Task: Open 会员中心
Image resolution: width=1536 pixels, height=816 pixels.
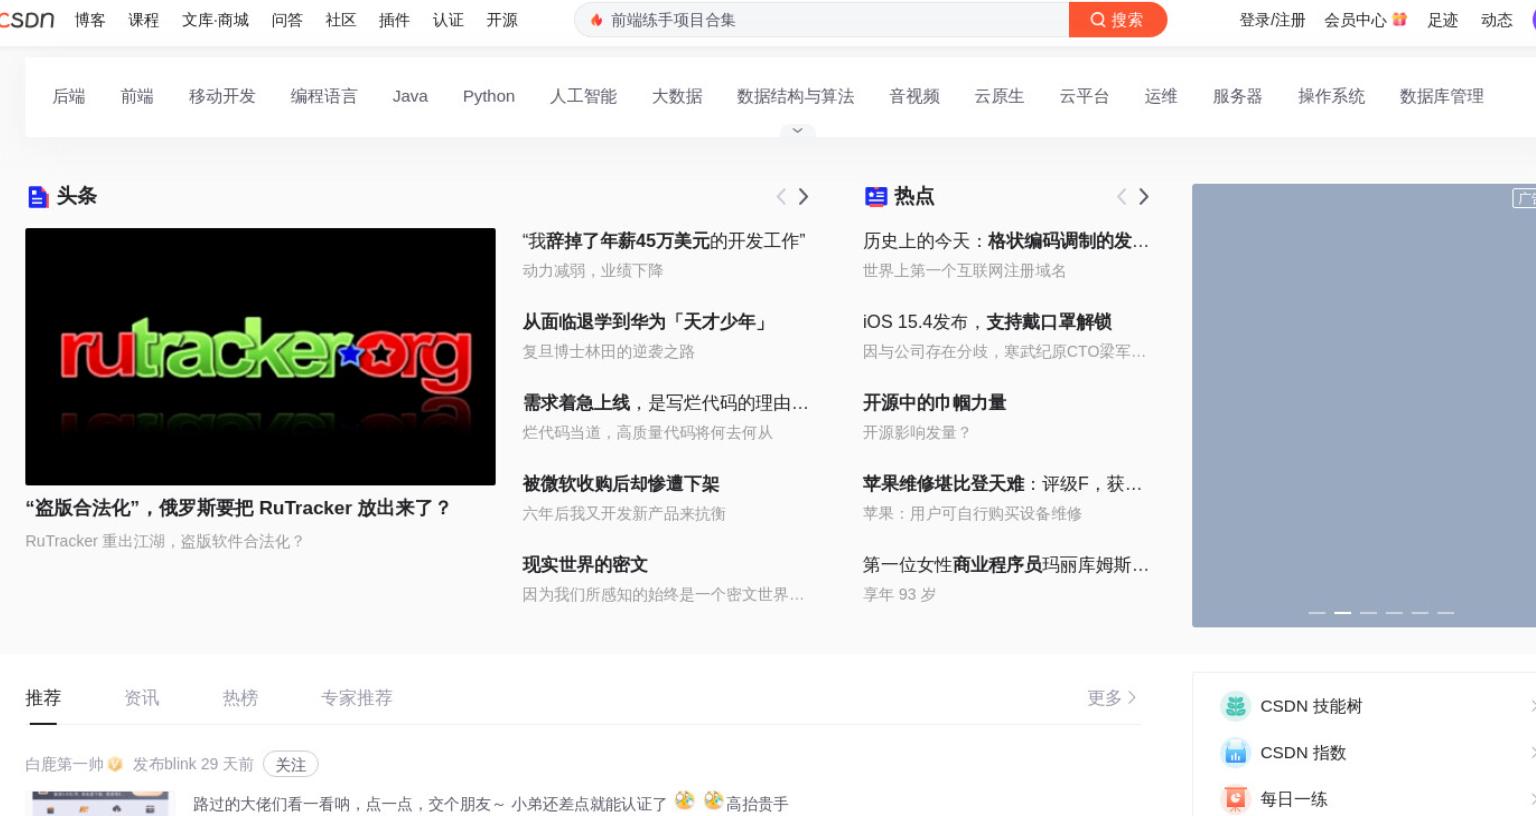Action: [1355, 20]
